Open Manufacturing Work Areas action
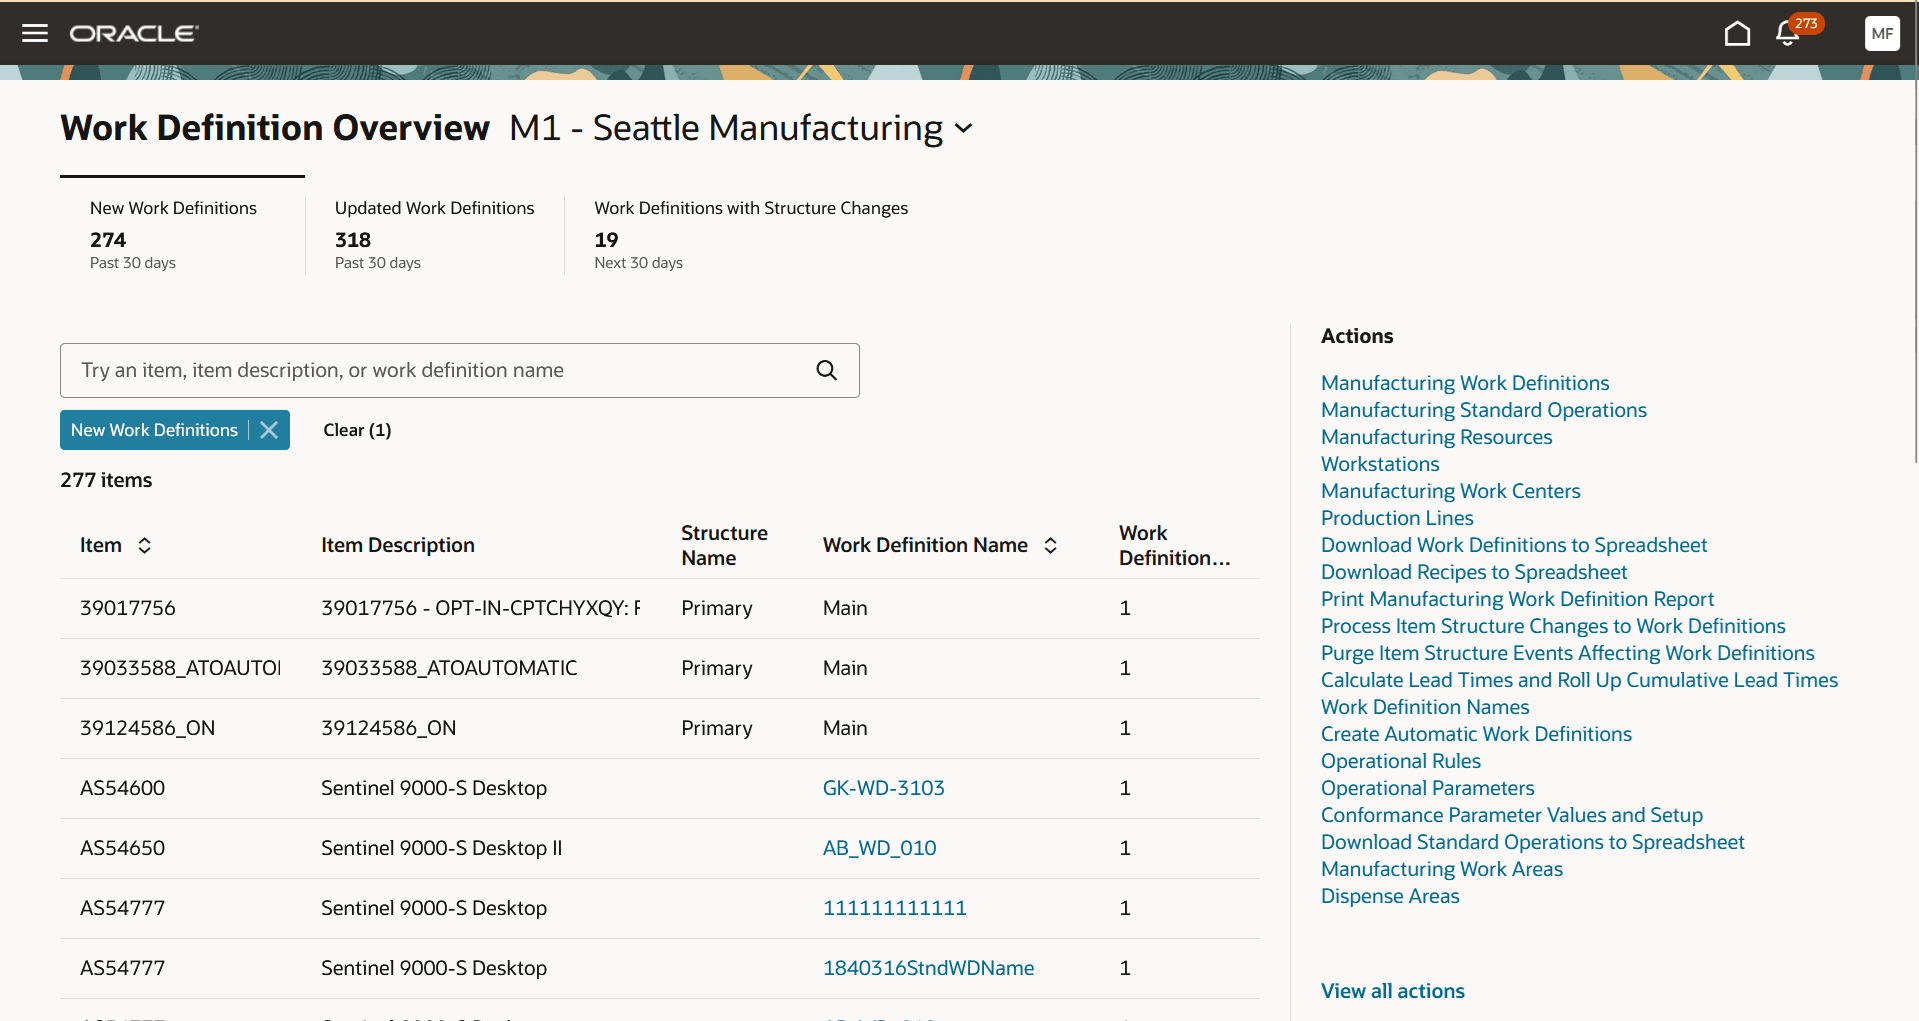Screen dimensions: 1919x1021 tap(1441, 869)
